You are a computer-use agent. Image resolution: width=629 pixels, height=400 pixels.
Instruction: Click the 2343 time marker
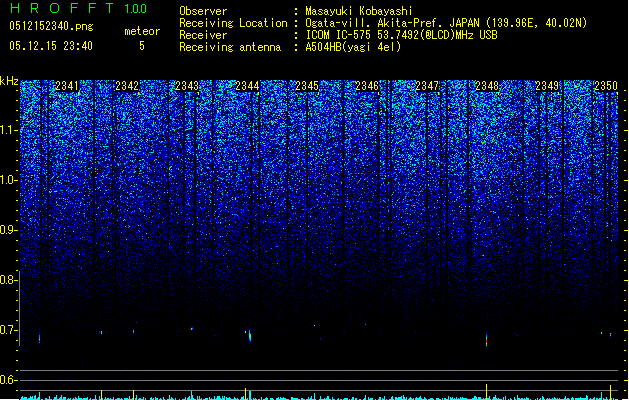click(187, 86)
